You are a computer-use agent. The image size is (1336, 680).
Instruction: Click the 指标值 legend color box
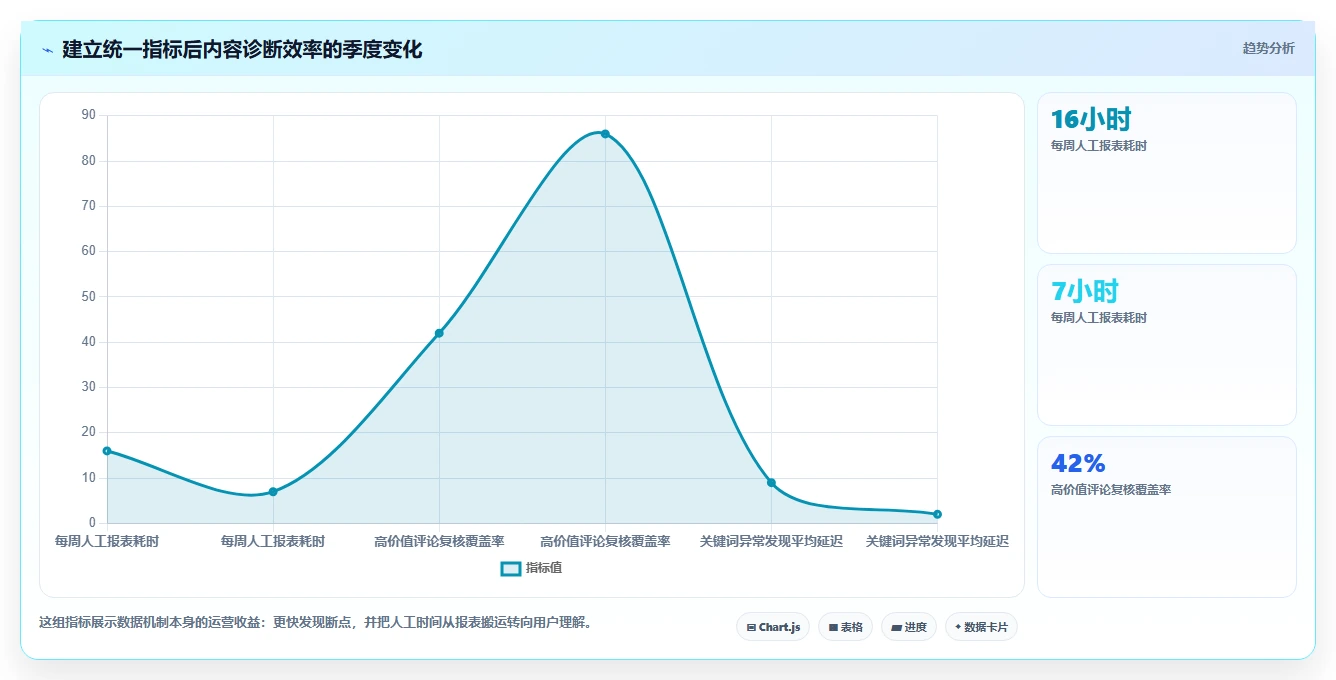510,568
